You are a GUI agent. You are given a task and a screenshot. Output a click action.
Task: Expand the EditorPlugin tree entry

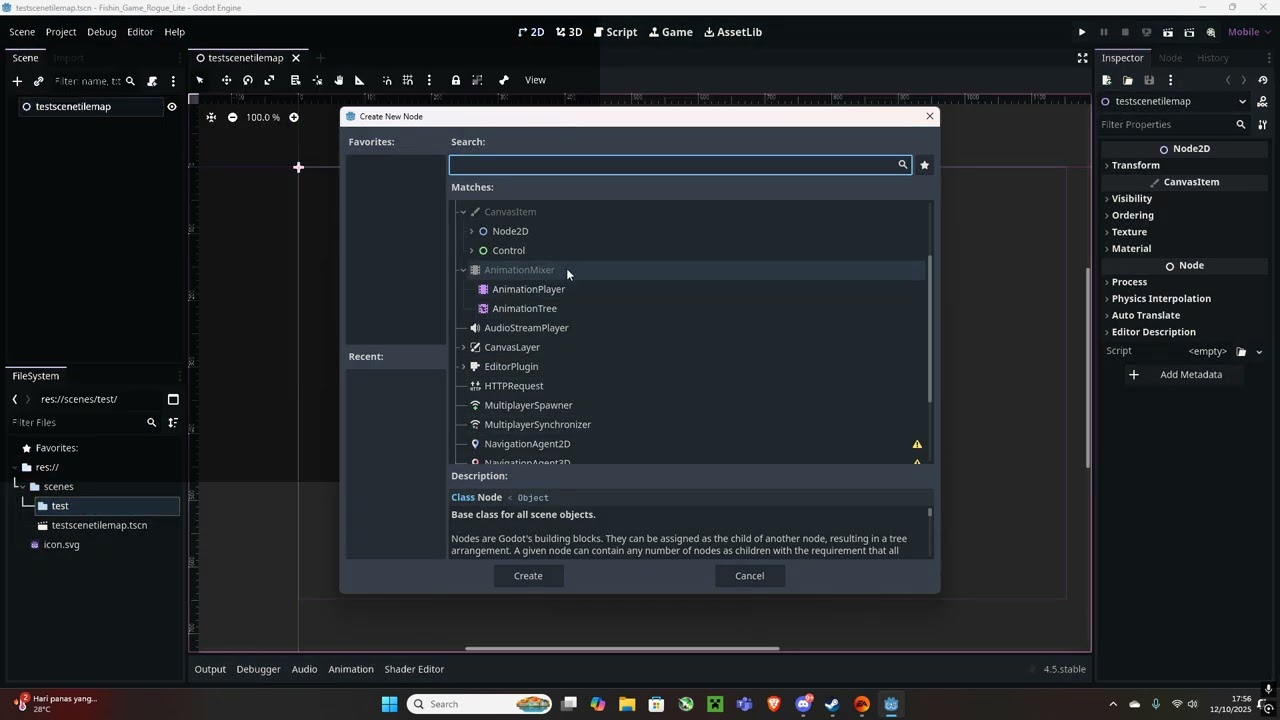(x=463, y=367)
